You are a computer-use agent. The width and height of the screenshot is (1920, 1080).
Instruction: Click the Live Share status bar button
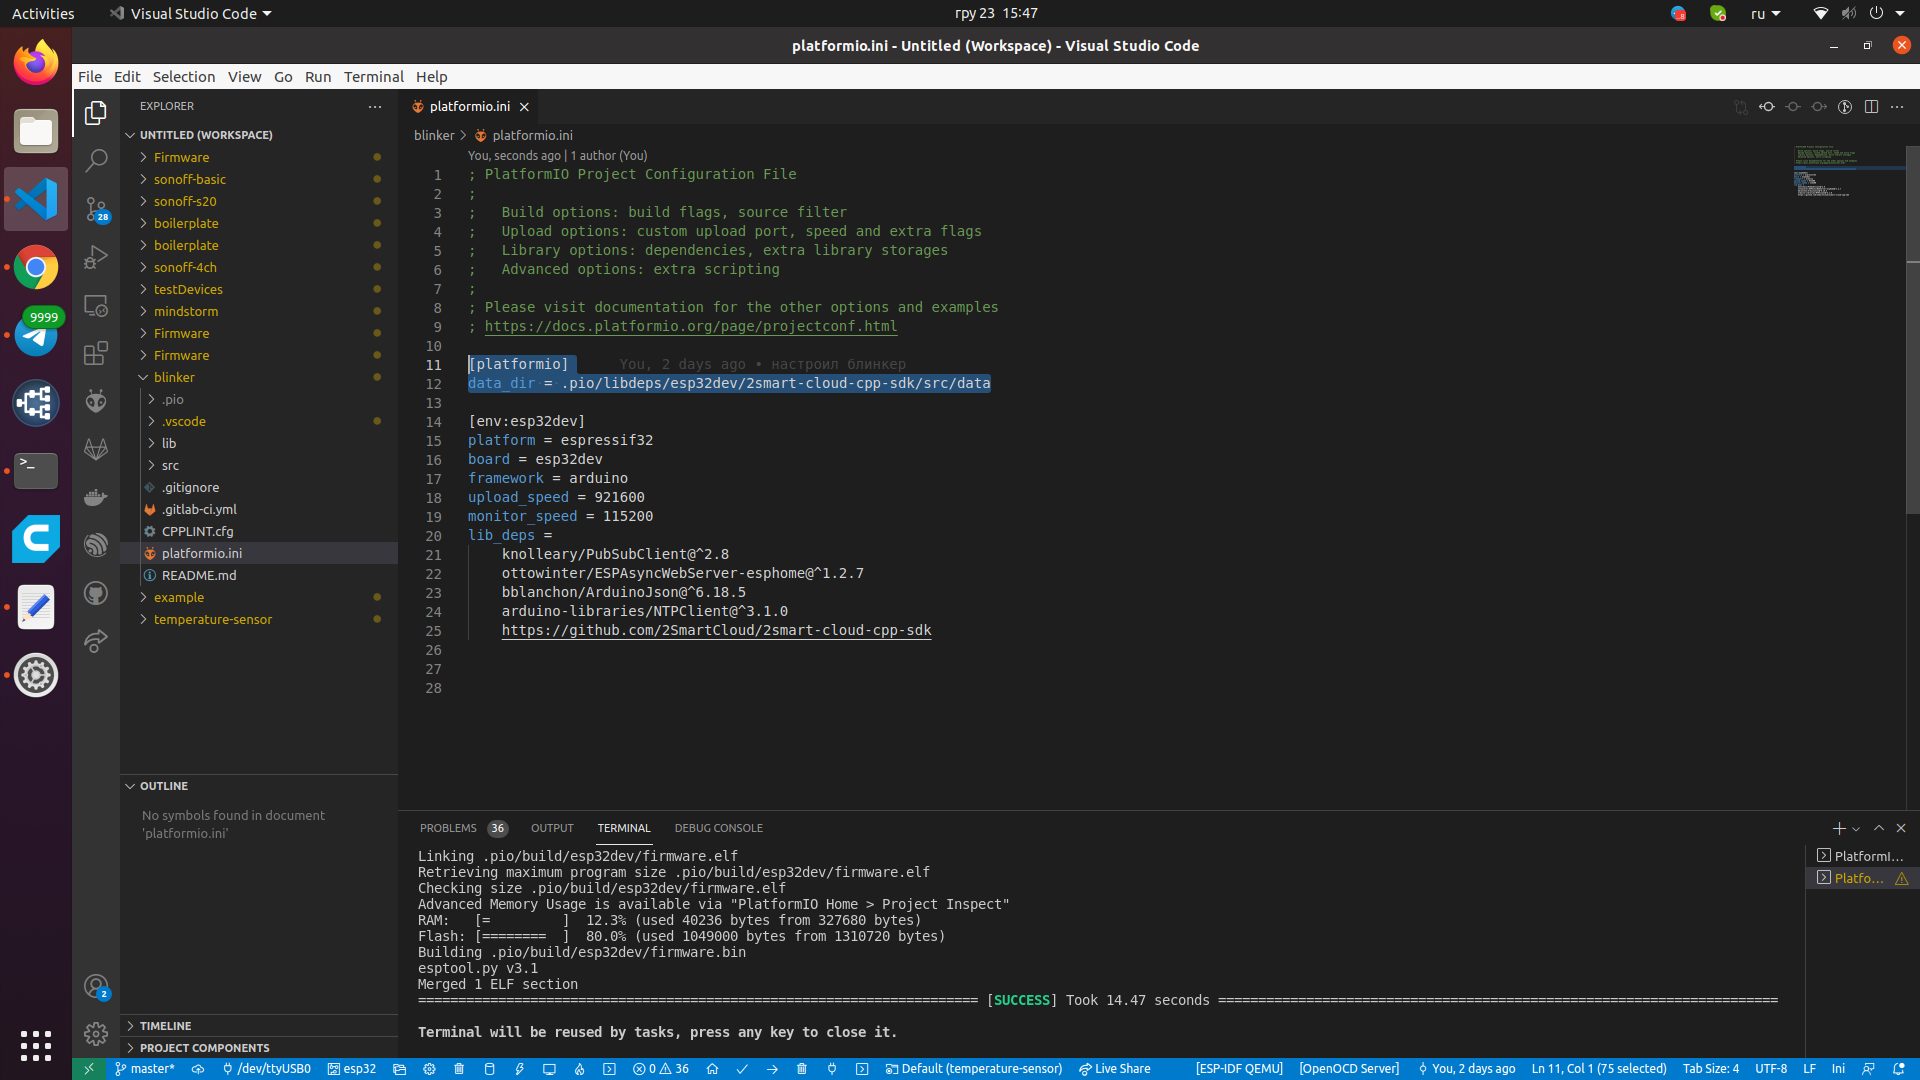click(x=1114, y=1068)
